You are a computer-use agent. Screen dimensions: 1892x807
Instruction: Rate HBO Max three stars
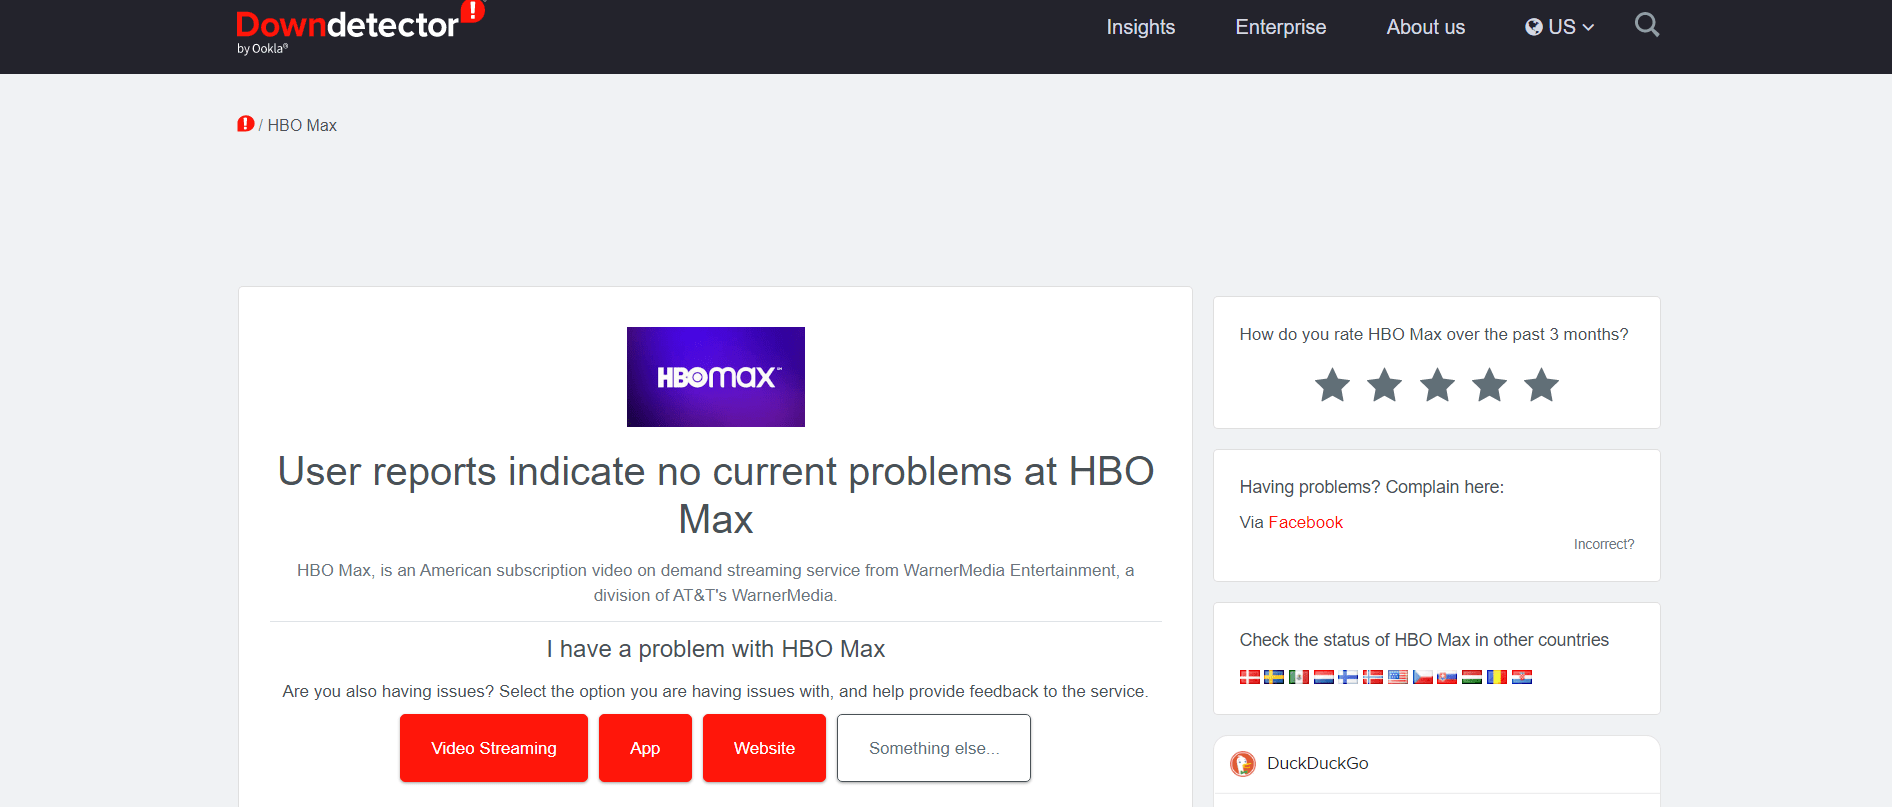coord(1437,385)
